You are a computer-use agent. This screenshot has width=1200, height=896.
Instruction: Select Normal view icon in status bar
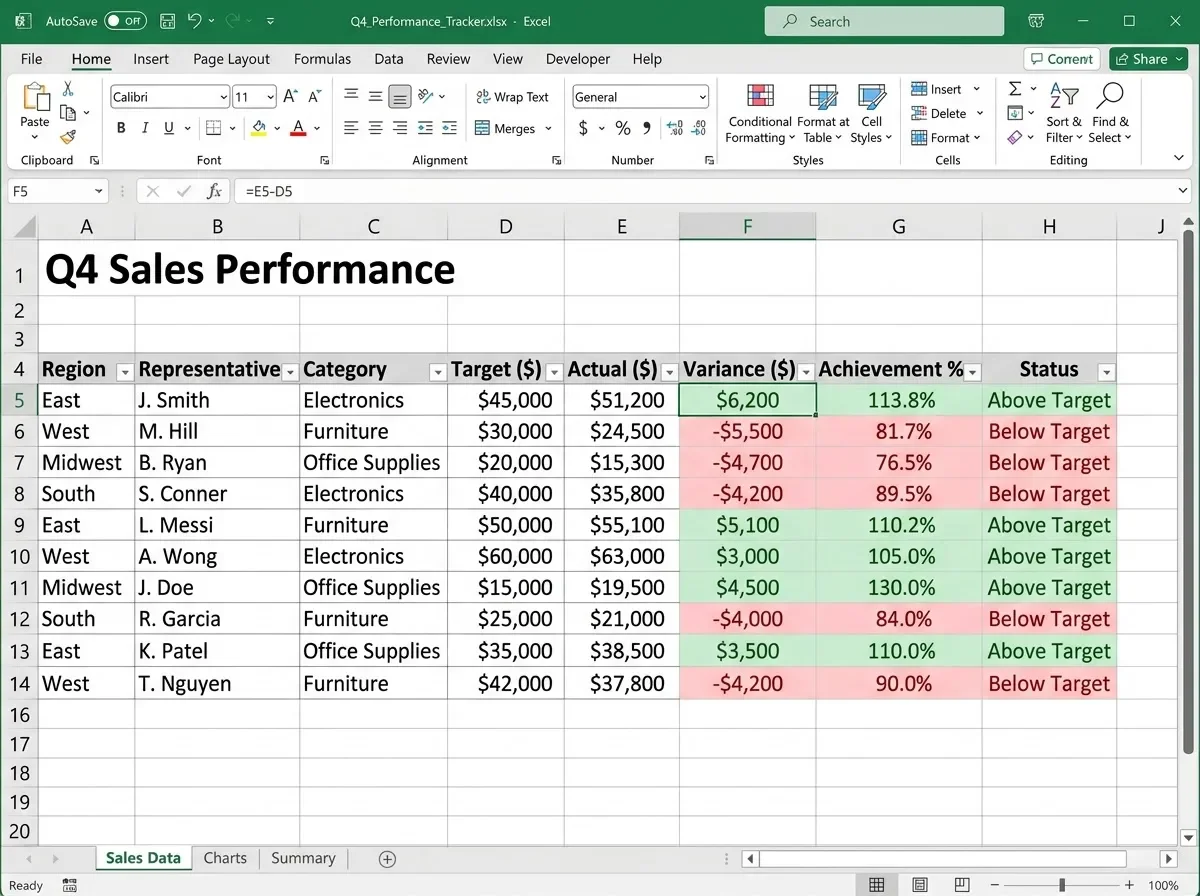pos(877,885)
